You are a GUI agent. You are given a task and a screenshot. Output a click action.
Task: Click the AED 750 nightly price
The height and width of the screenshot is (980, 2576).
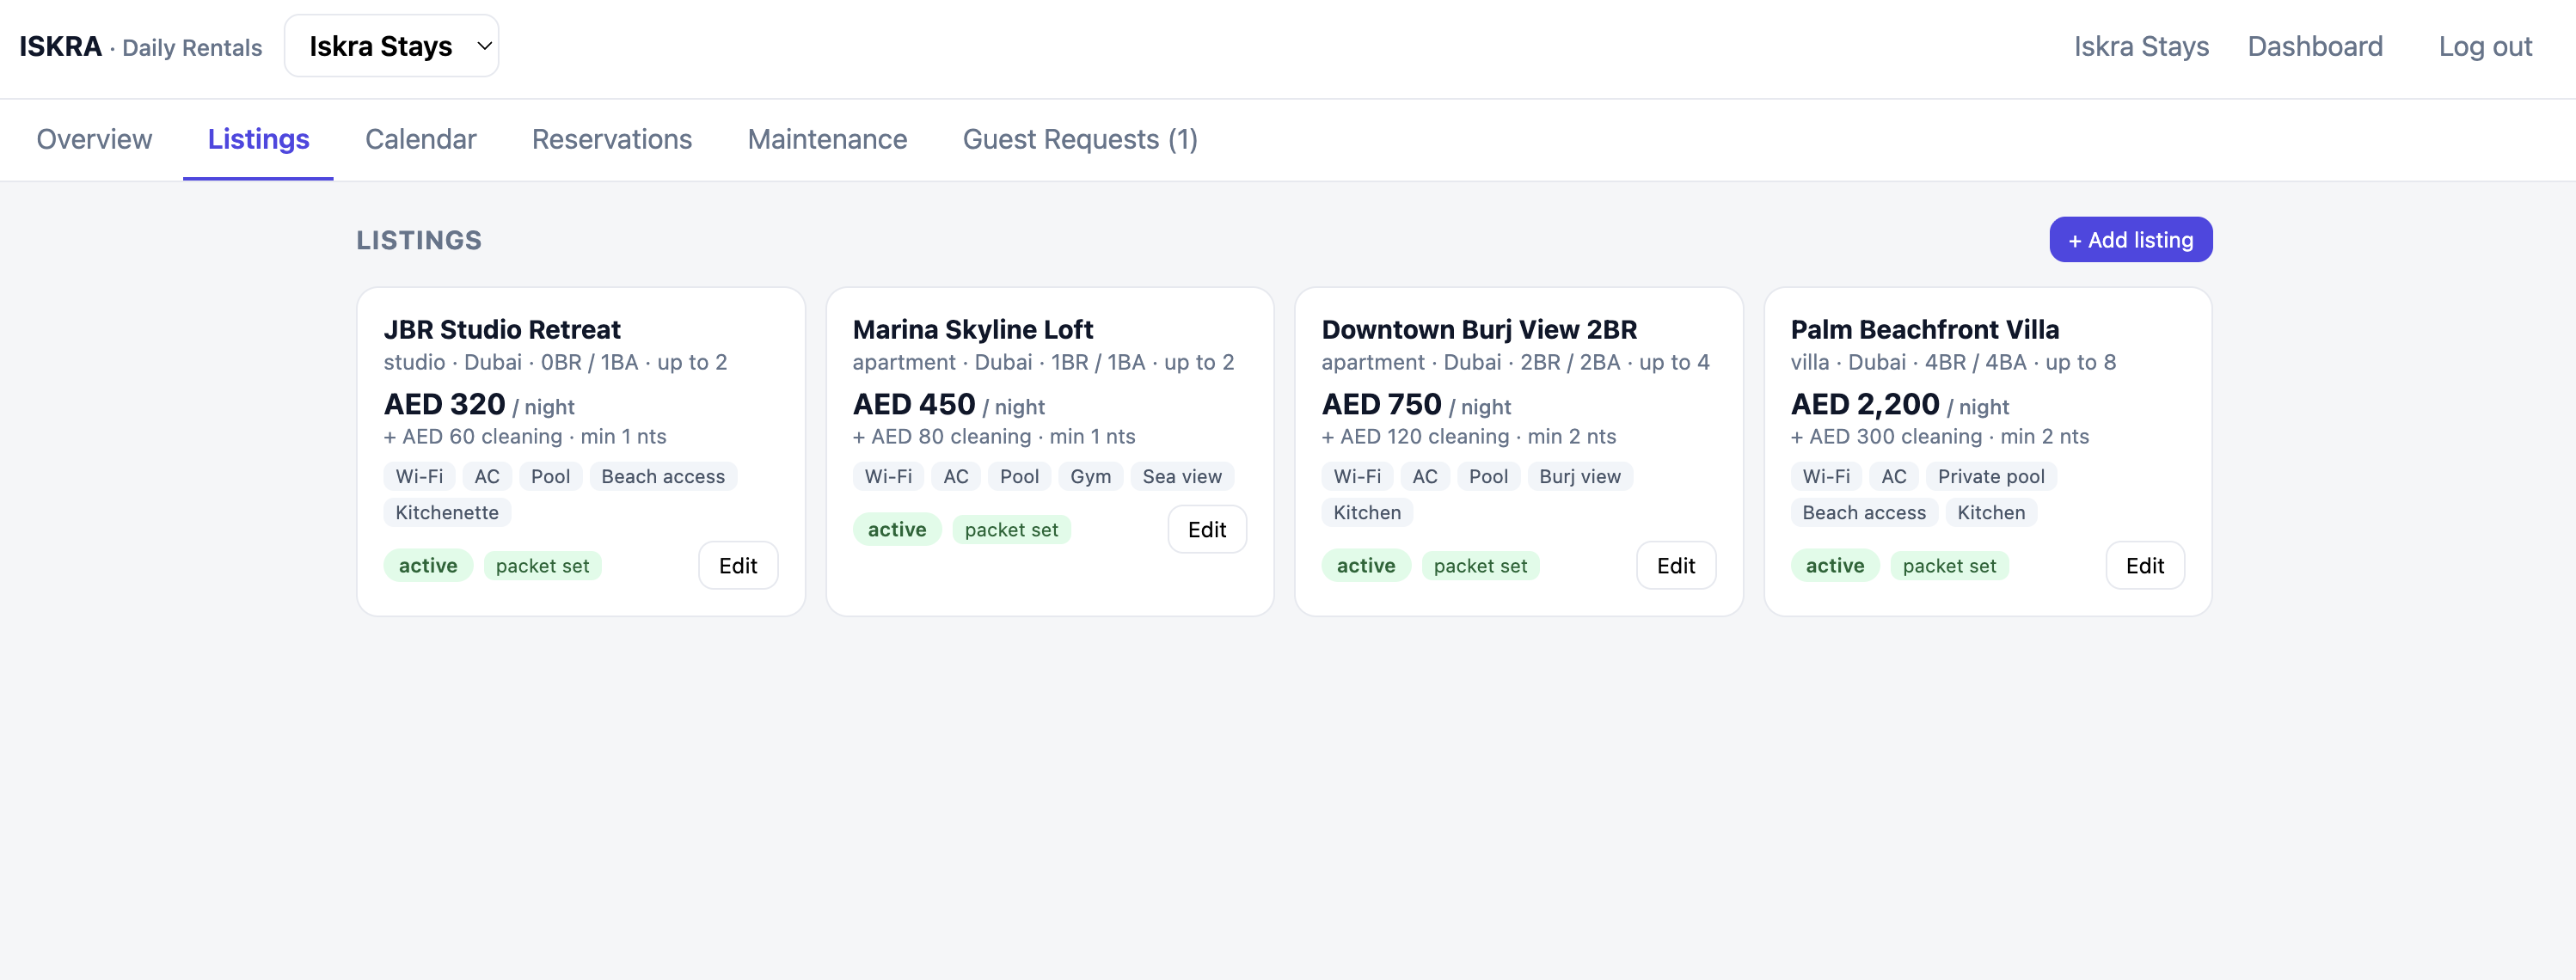[1416, 404]
